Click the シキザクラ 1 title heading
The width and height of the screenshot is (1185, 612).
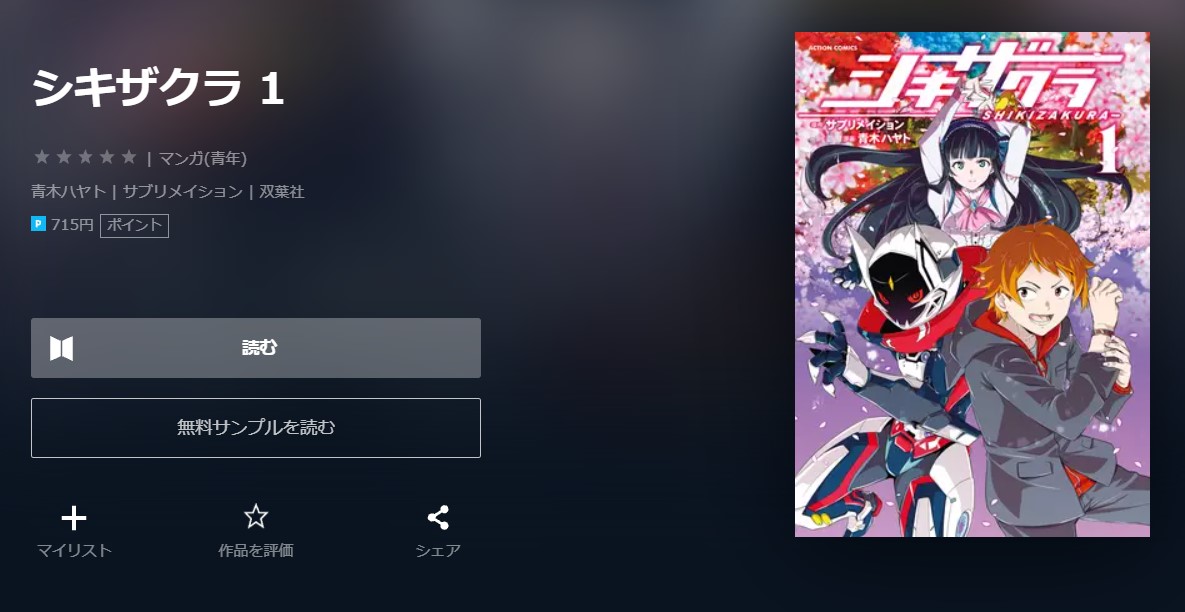(158, 88)
